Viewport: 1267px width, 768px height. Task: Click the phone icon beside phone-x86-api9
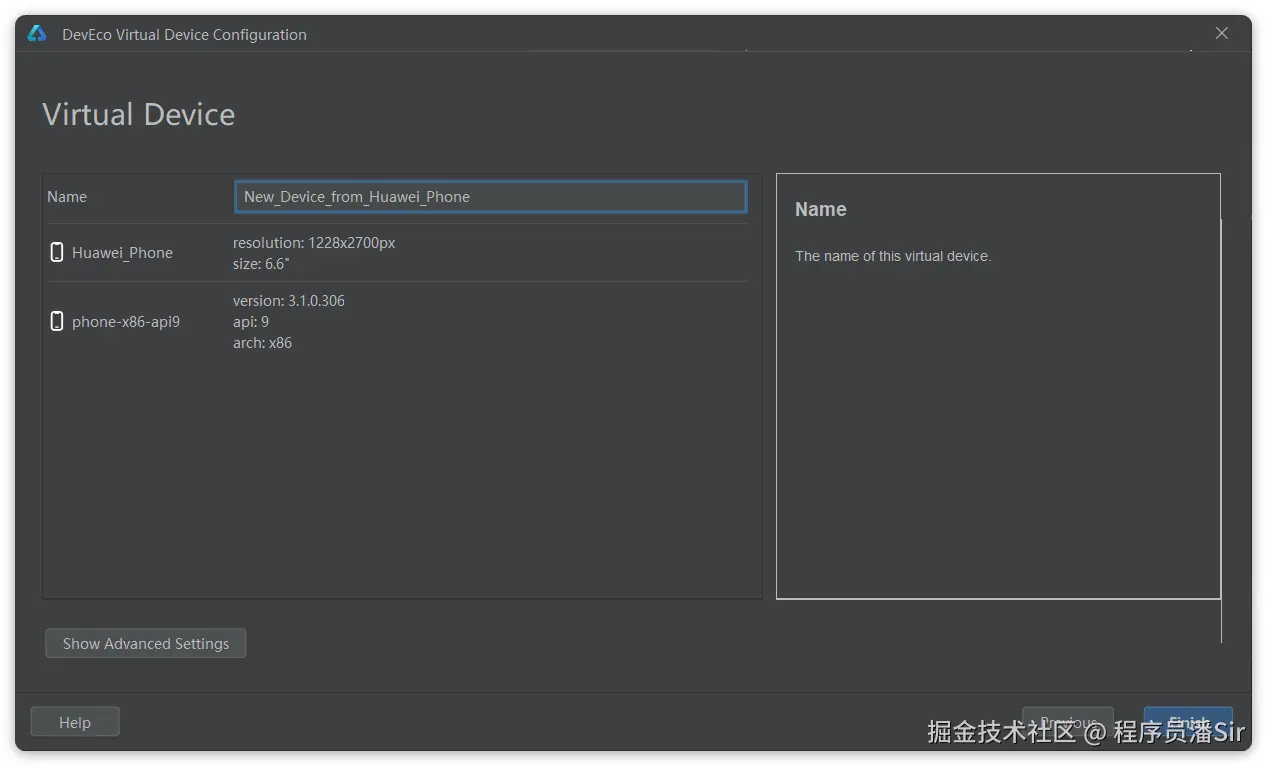57,321
